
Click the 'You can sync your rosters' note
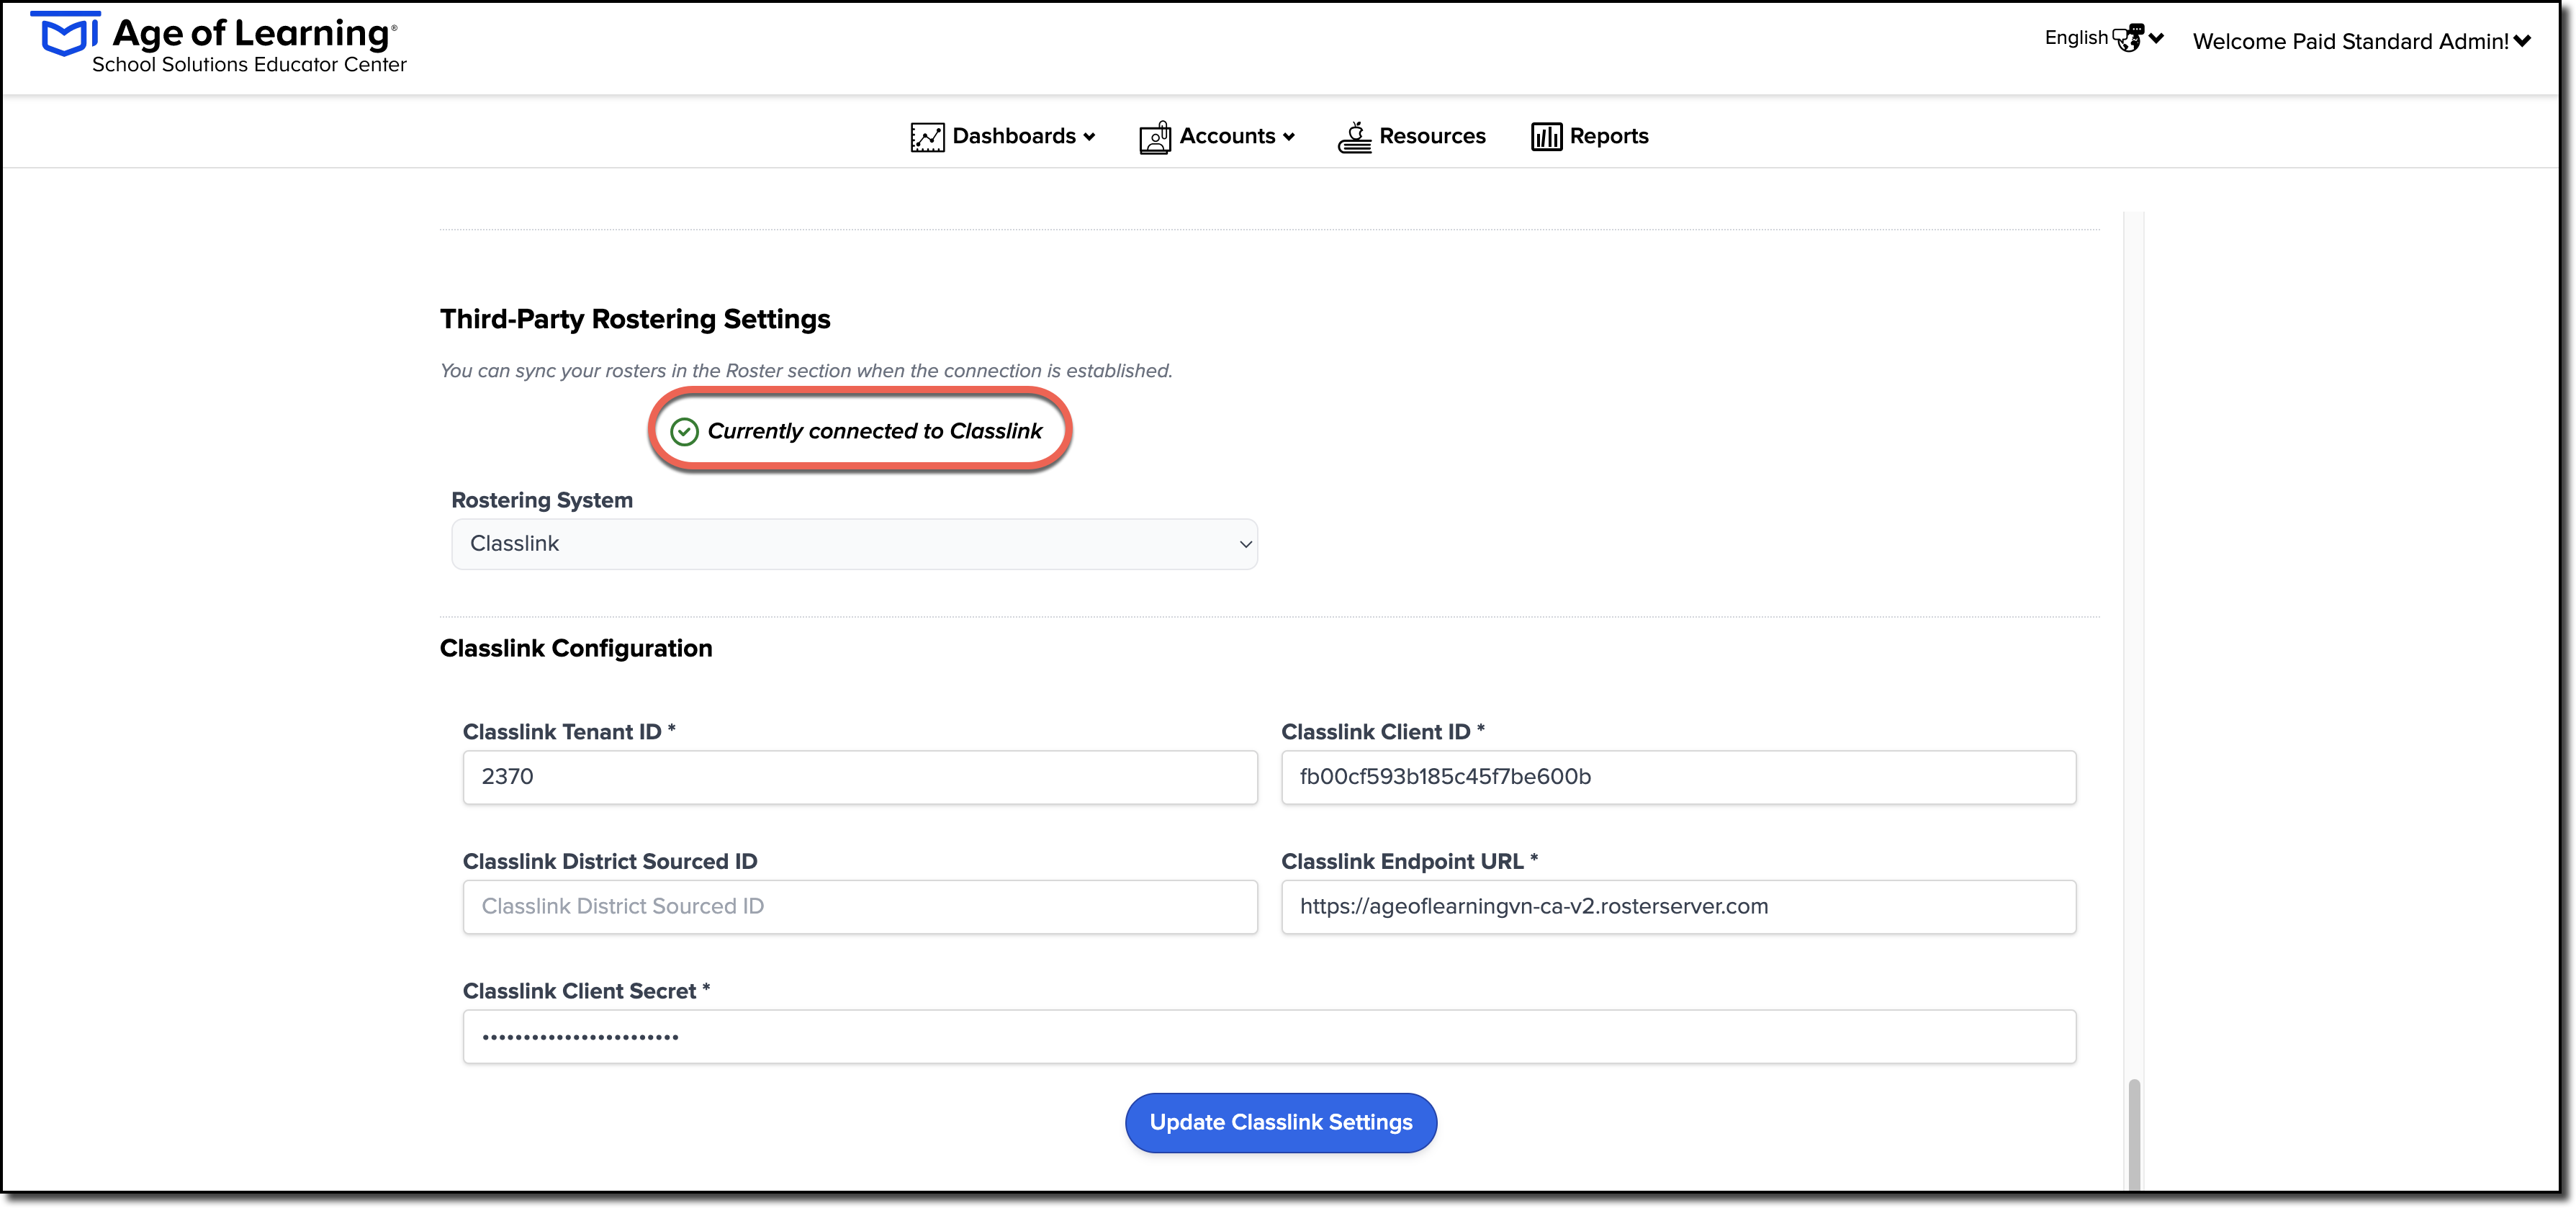pos(806,371)
